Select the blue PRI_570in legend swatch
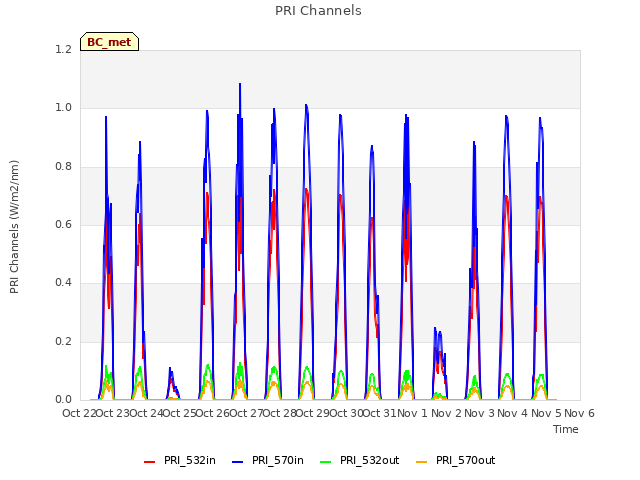Screen dimensions: 640x480 coord(238,461)
